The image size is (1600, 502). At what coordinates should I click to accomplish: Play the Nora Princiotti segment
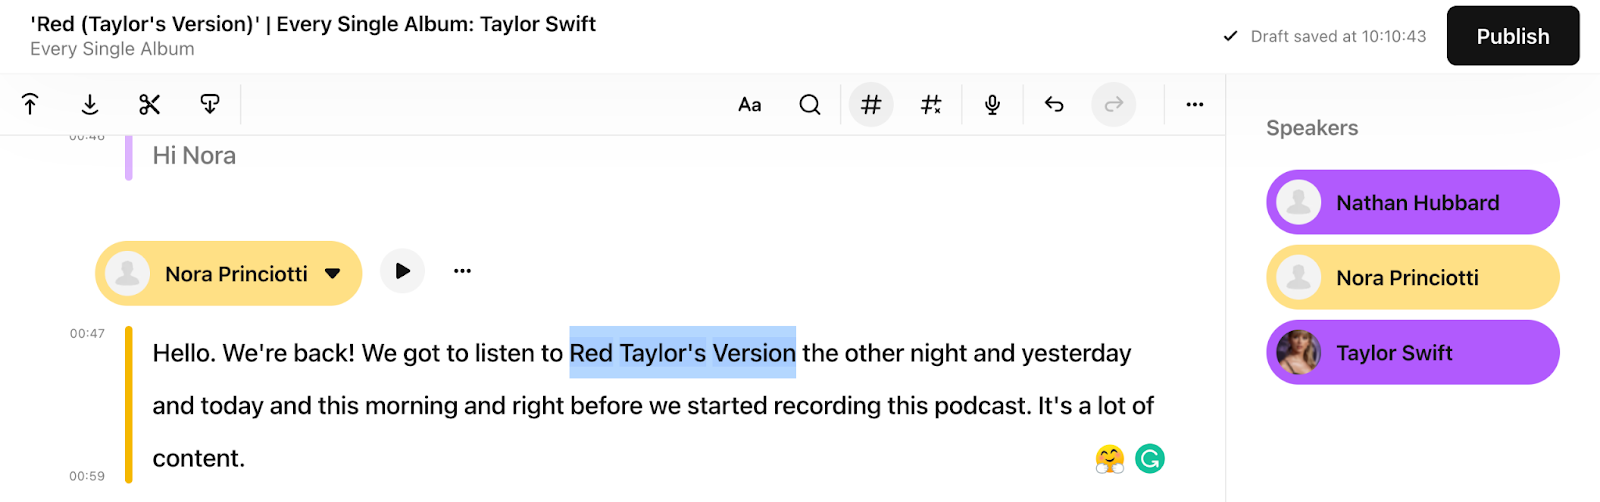402,271
